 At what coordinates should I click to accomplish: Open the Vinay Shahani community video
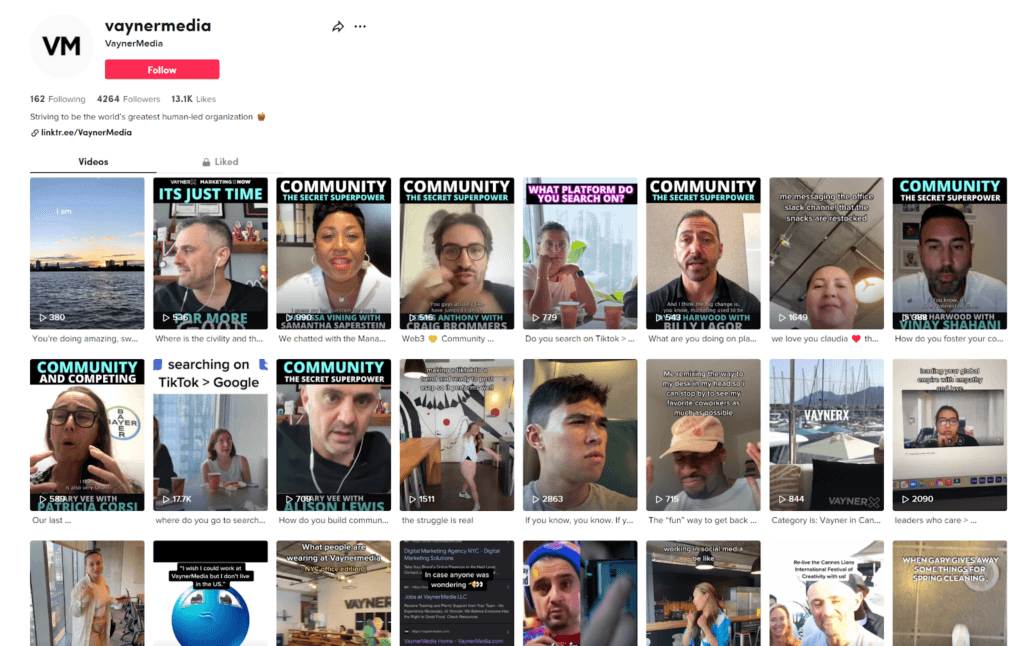tap(950, 253)
